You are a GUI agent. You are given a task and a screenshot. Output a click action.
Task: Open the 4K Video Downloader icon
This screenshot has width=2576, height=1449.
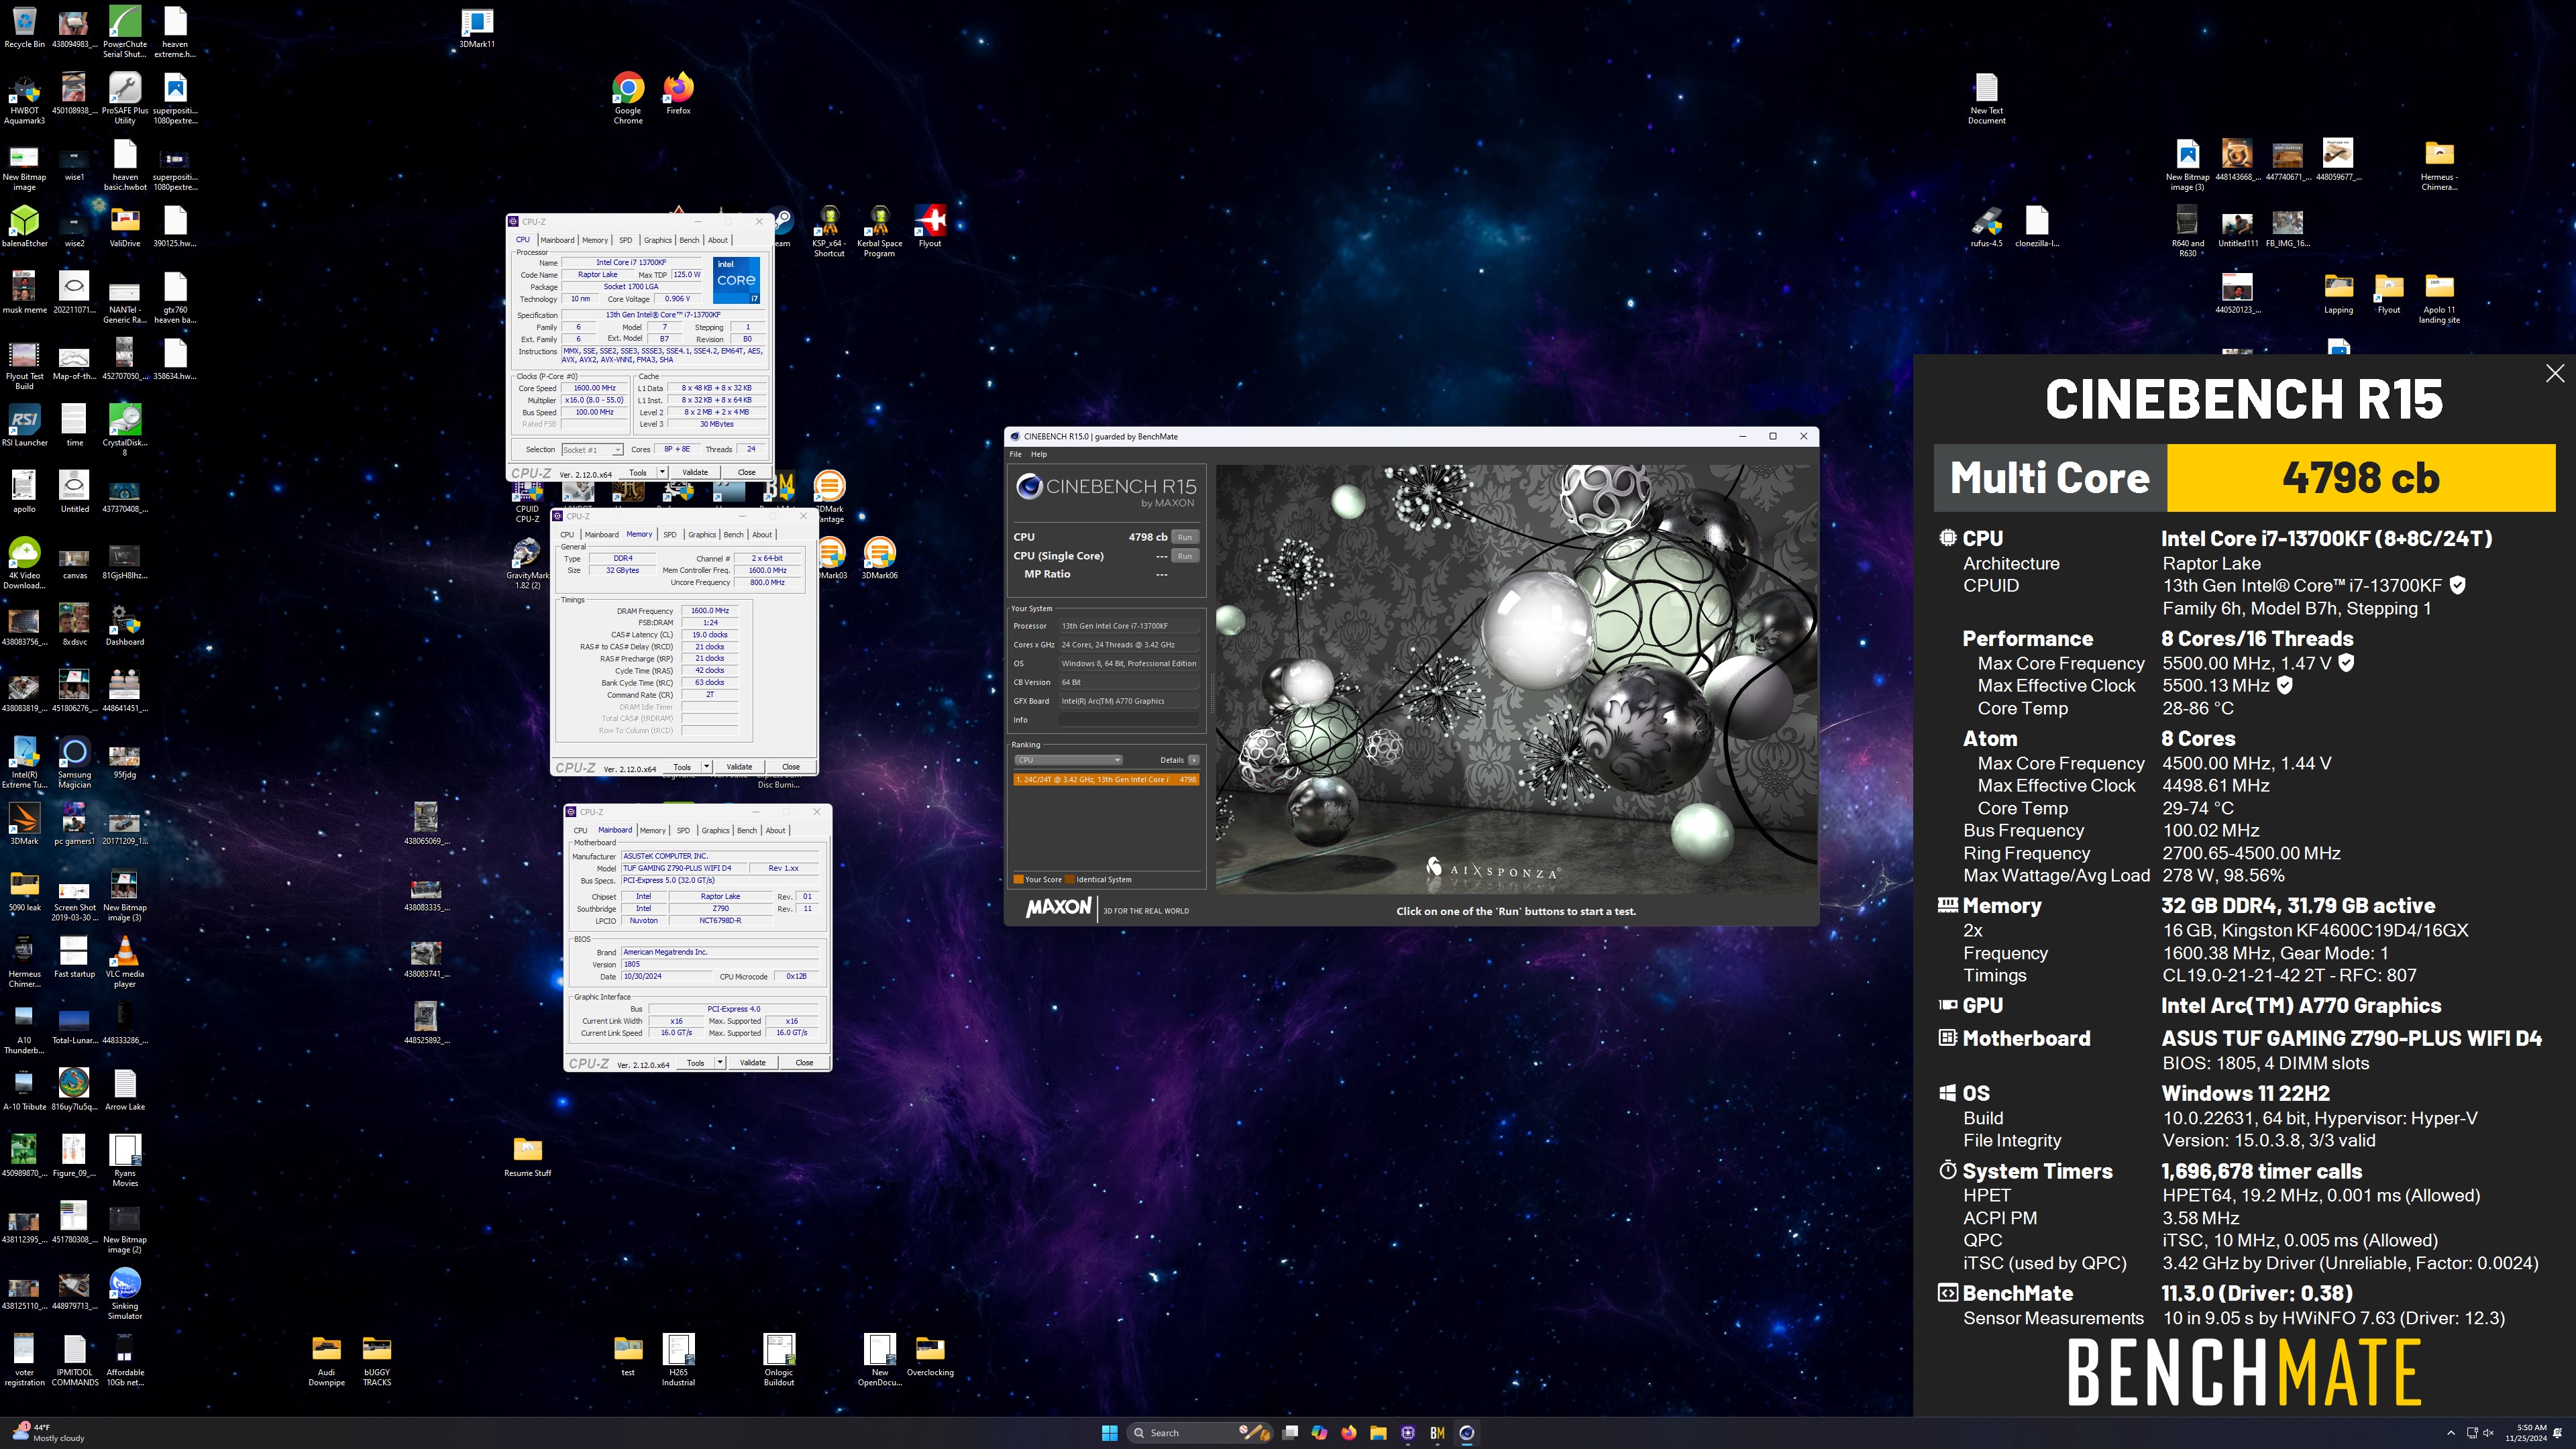click(24, 563)
